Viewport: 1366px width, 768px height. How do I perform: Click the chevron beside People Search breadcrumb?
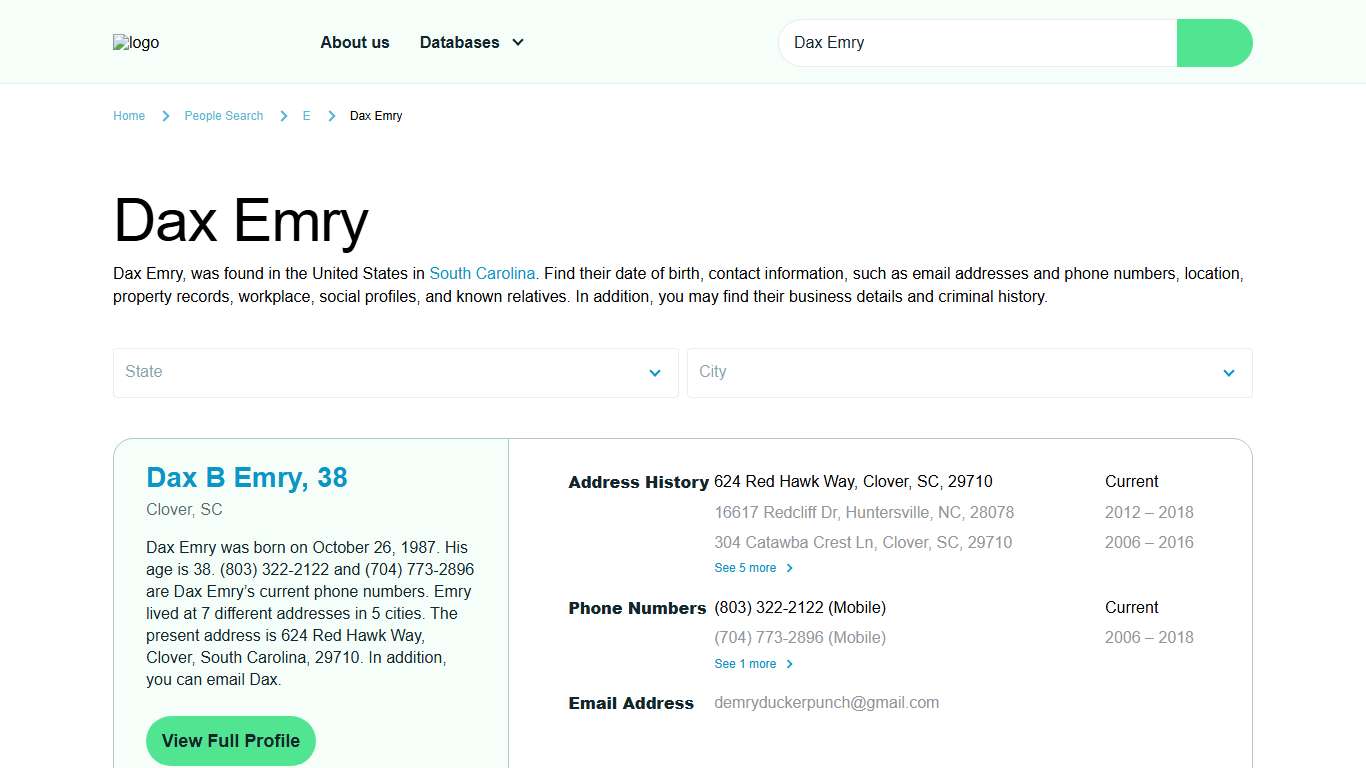coord(284,115)
